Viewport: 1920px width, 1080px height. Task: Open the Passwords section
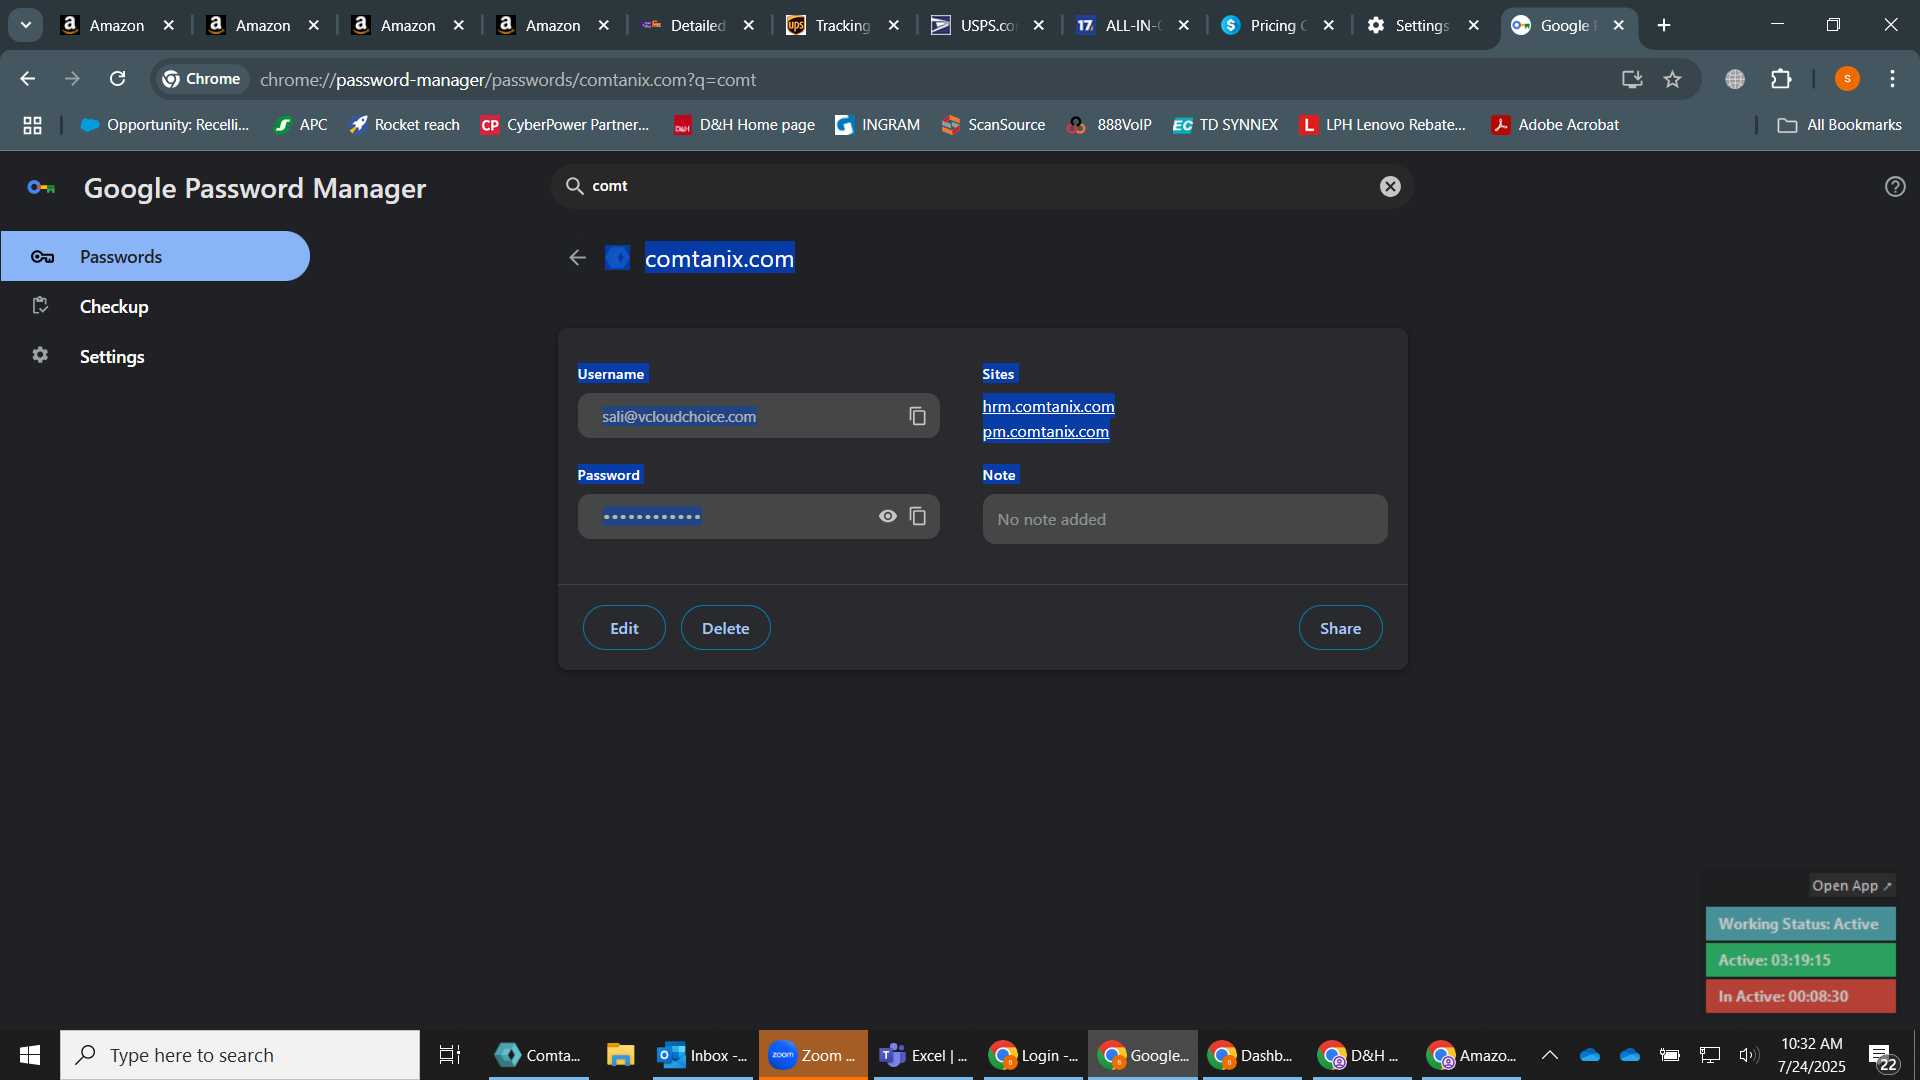coord(155,256)
